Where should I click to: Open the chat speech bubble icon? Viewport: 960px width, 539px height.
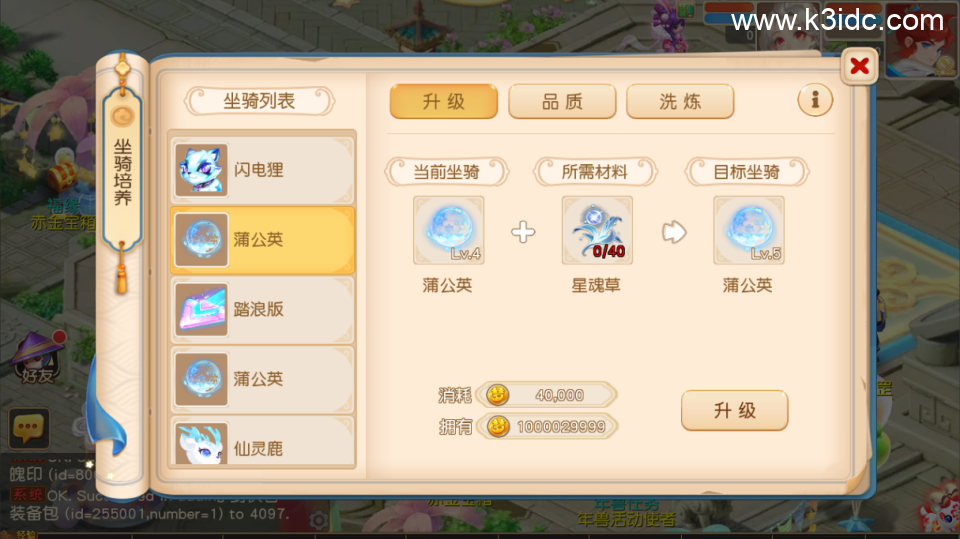point(29,428)
